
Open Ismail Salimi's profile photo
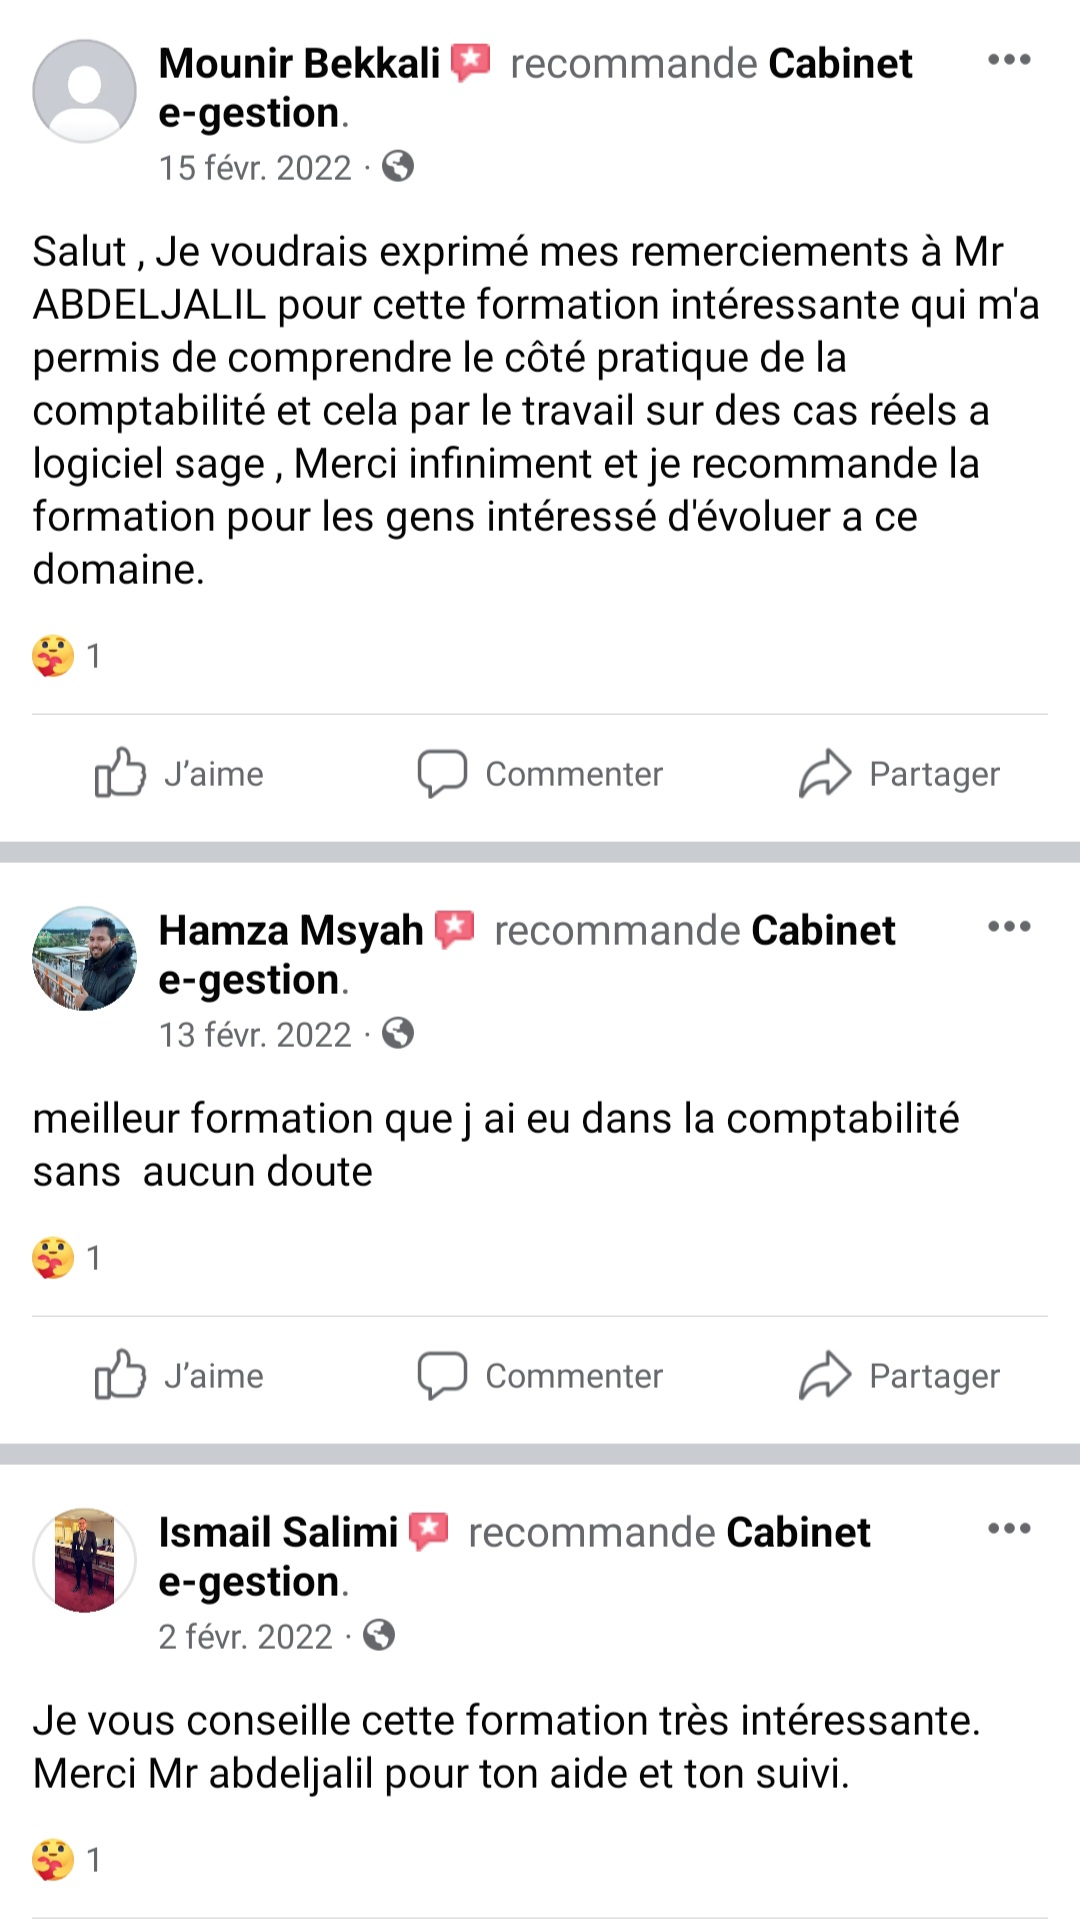tap(84, 1560)
